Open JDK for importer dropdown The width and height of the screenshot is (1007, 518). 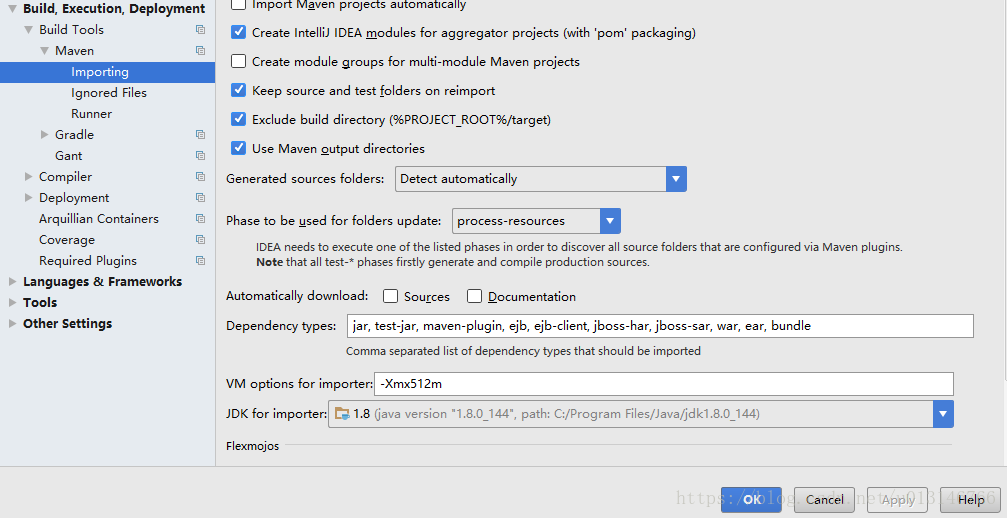(x=640, y=414)
